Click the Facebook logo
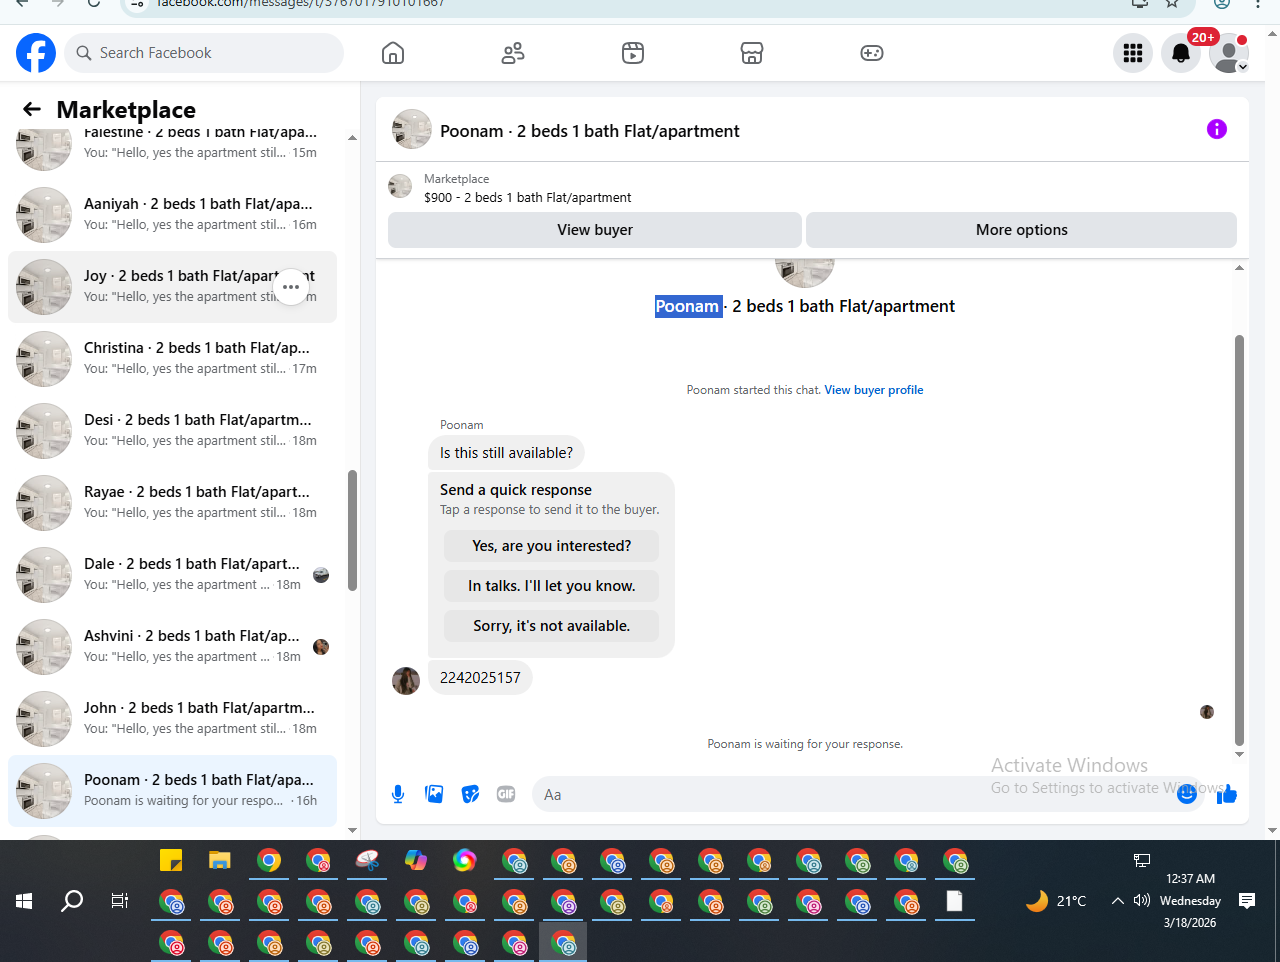Screen dimensions: 1280x962 pyautogui.click(x=36, y=53)
